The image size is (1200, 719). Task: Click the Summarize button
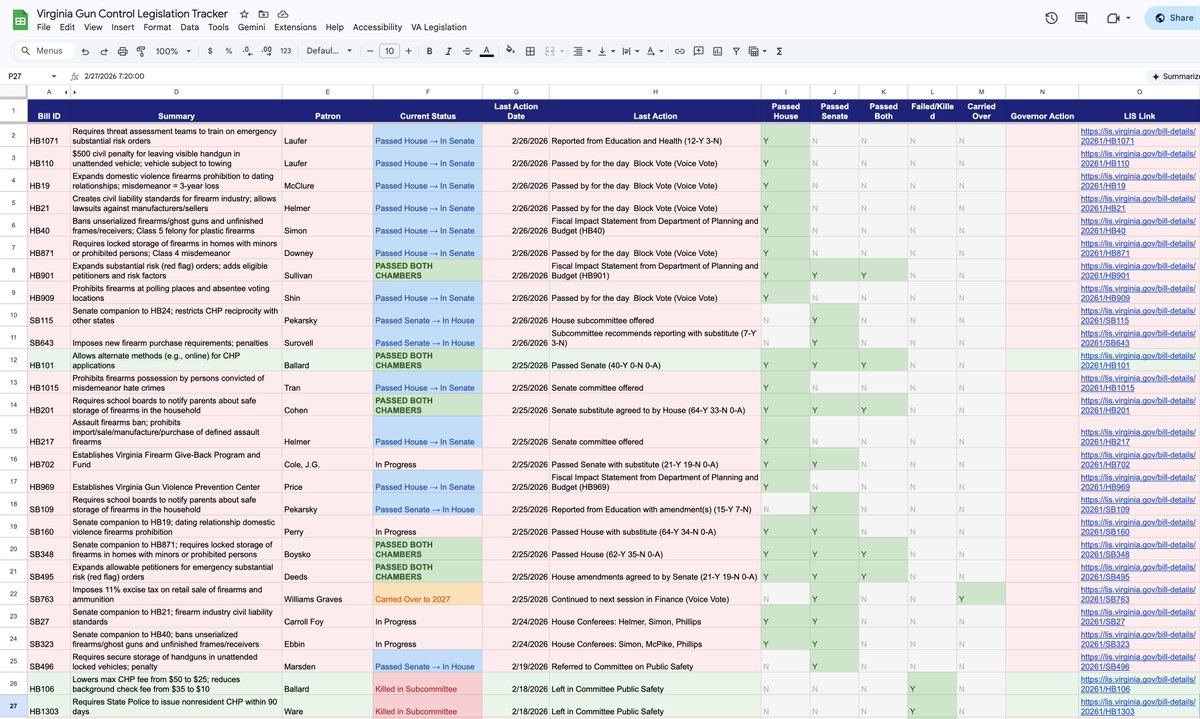pyautogui.click(x=1175, y=76)
